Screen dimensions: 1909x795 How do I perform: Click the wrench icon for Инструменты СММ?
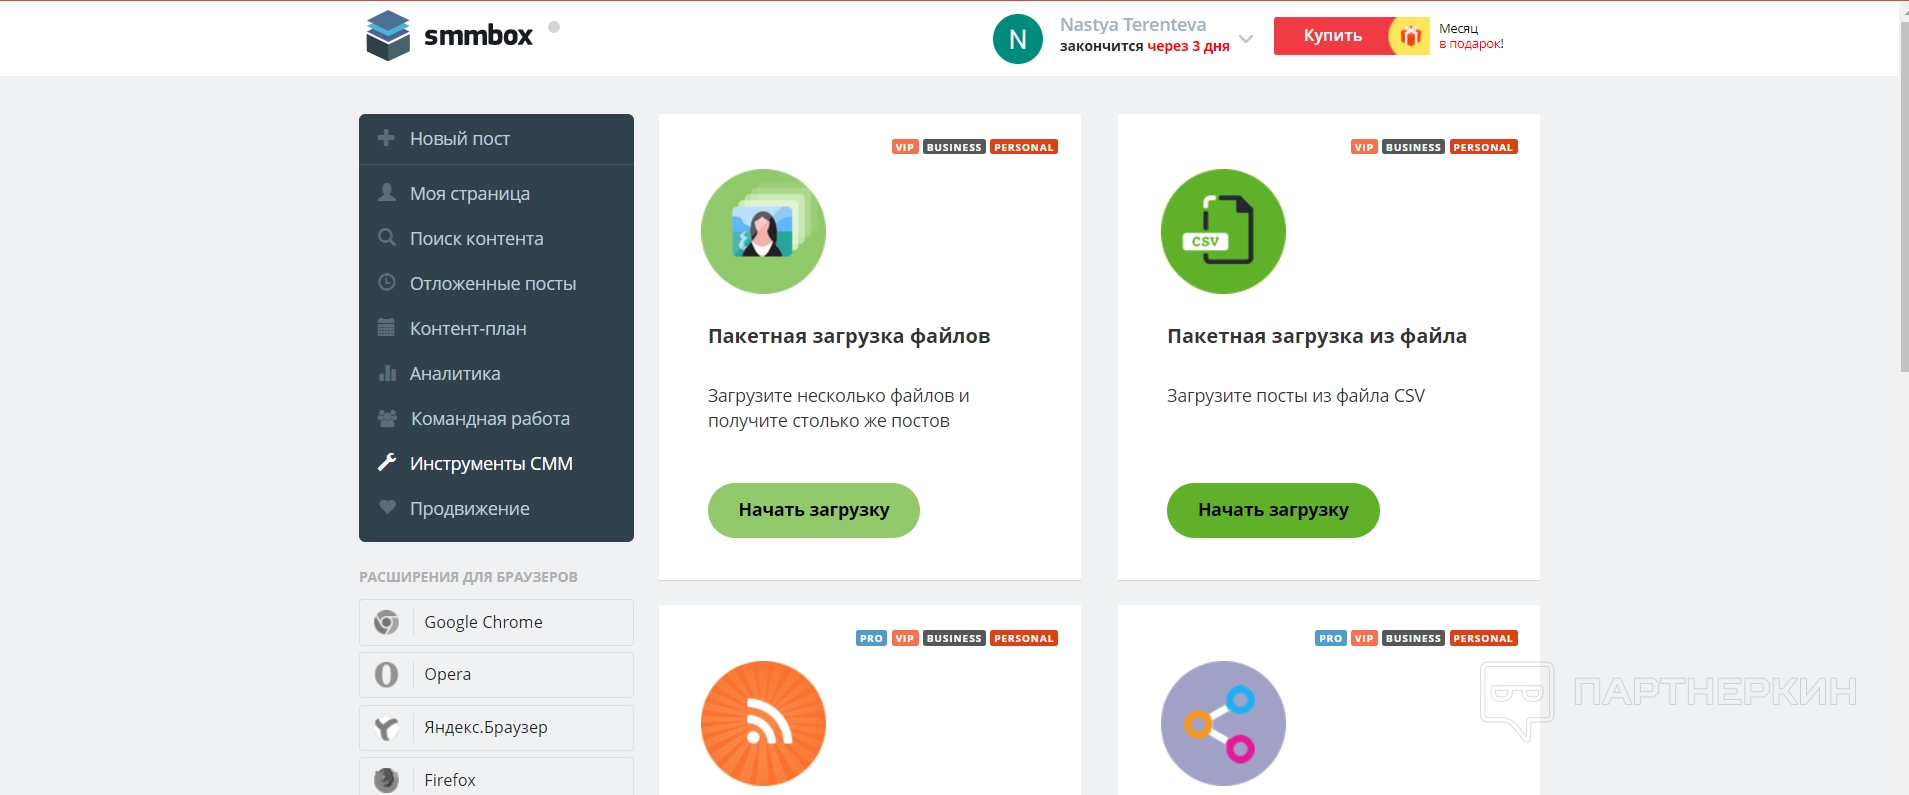(386, 462)
